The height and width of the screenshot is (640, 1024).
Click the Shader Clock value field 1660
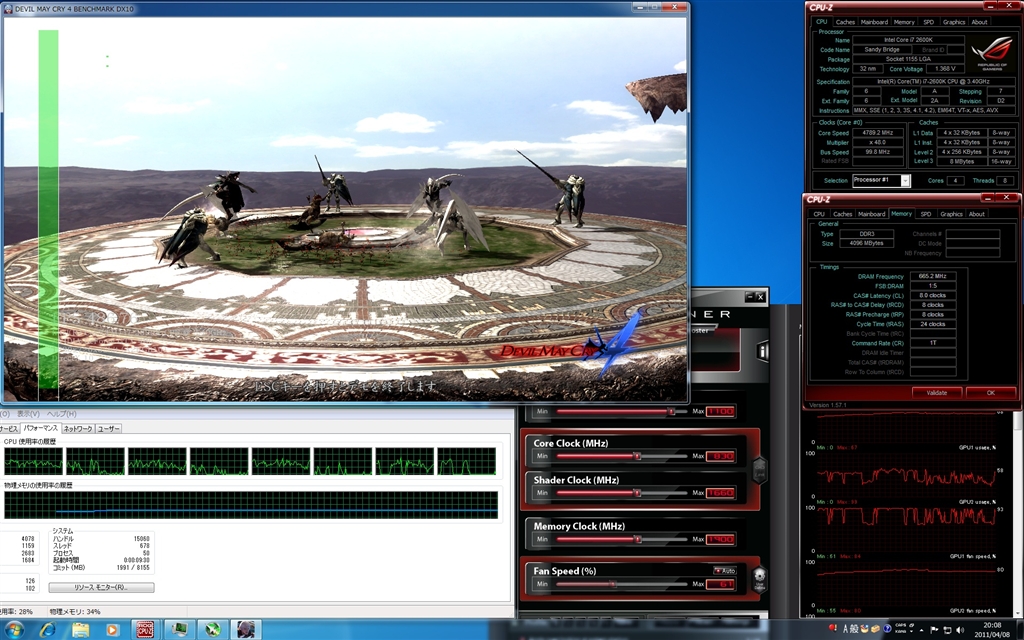[720, 493]
